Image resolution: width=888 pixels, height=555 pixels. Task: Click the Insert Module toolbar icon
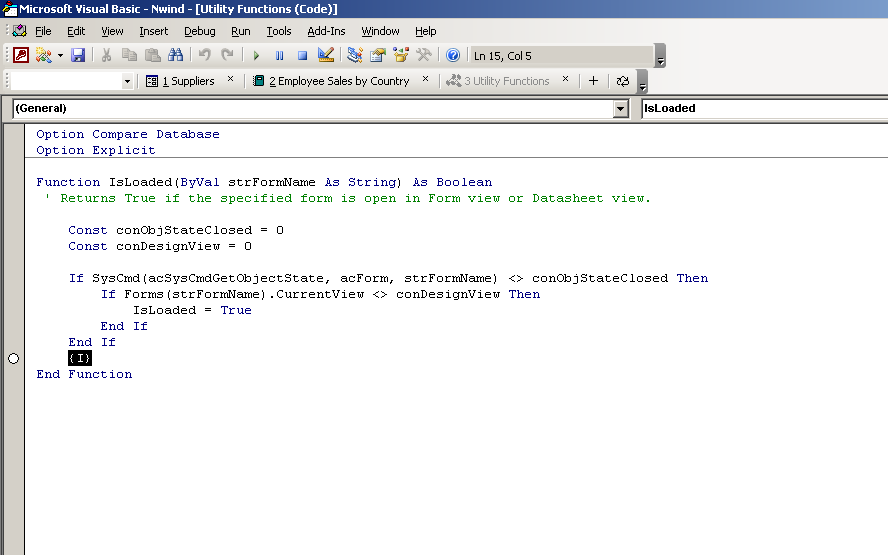[43, 55]
